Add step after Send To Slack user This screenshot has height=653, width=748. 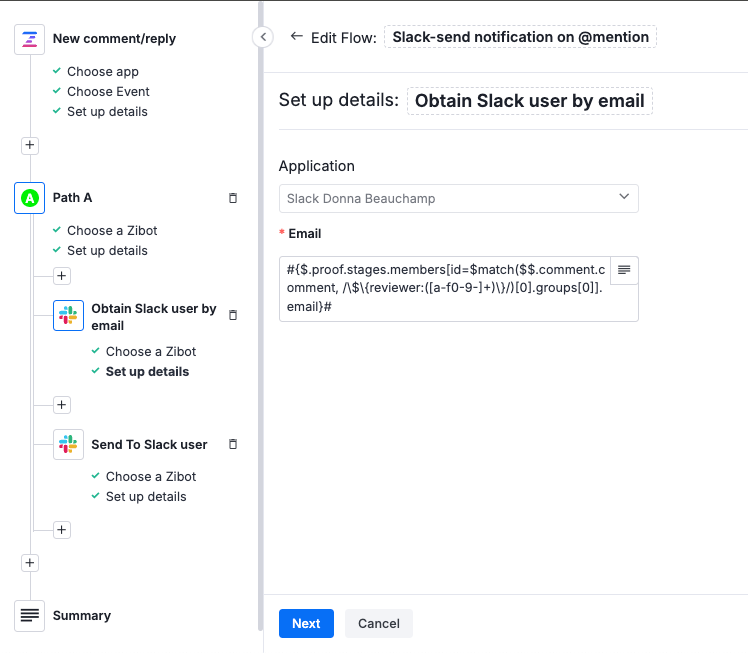(x=62, y=529)
